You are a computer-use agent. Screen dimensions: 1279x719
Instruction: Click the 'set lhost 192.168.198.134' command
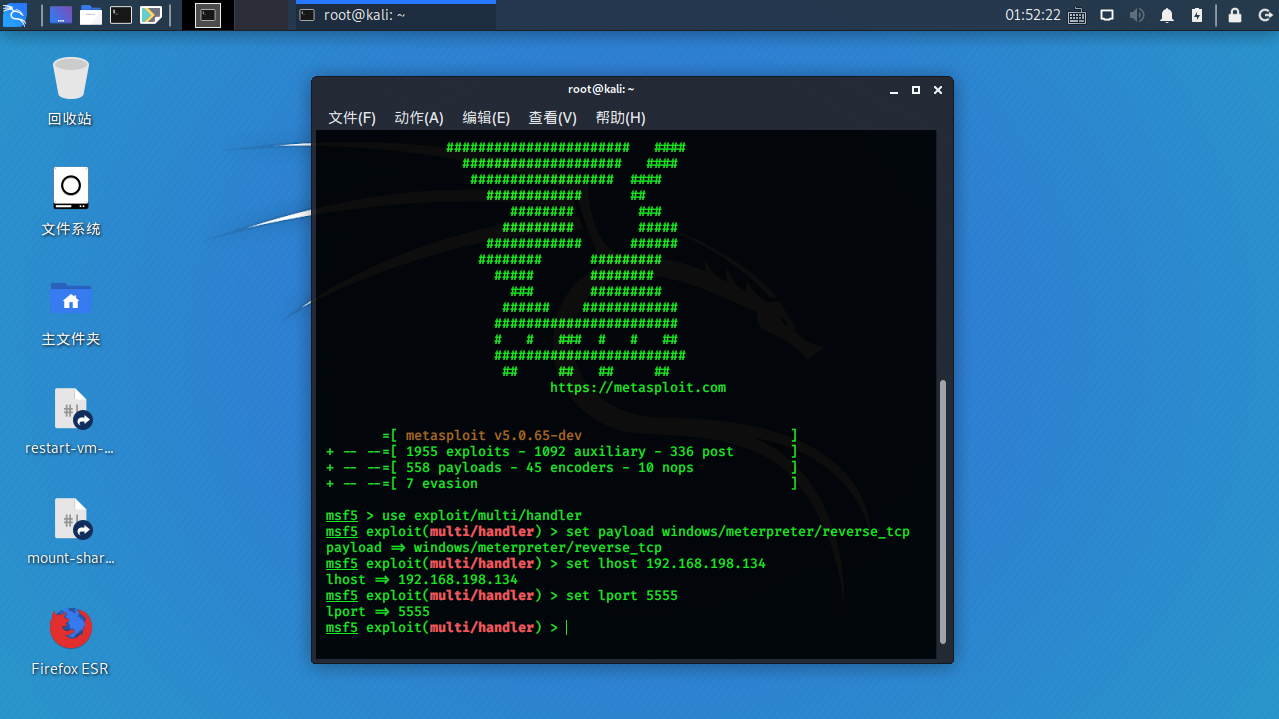point(666,563)
